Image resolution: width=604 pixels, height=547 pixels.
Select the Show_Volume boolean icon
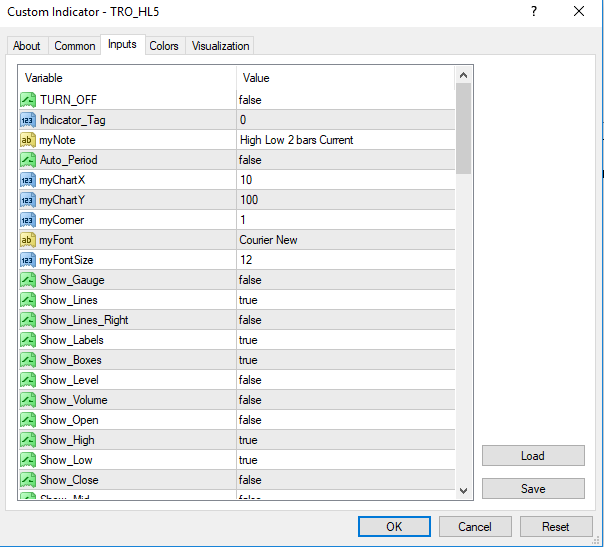[28, 400]
